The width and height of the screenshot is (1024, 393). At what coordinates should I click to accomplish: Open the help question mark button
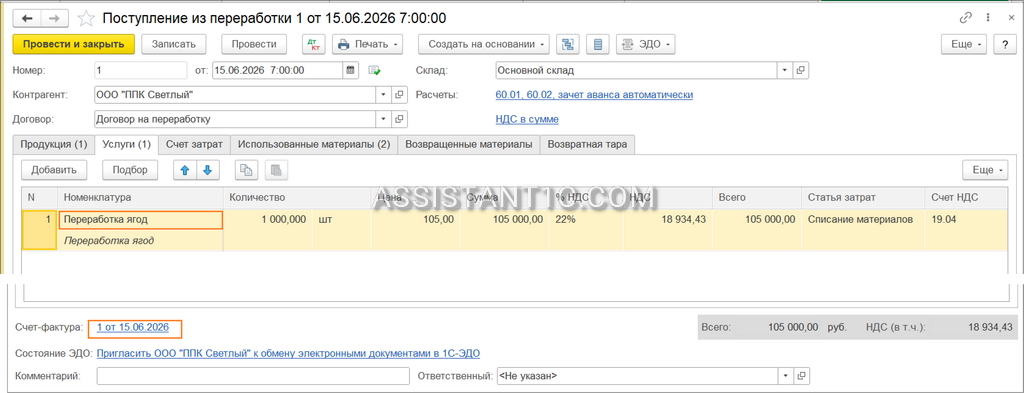click(x=1004, y=44)
